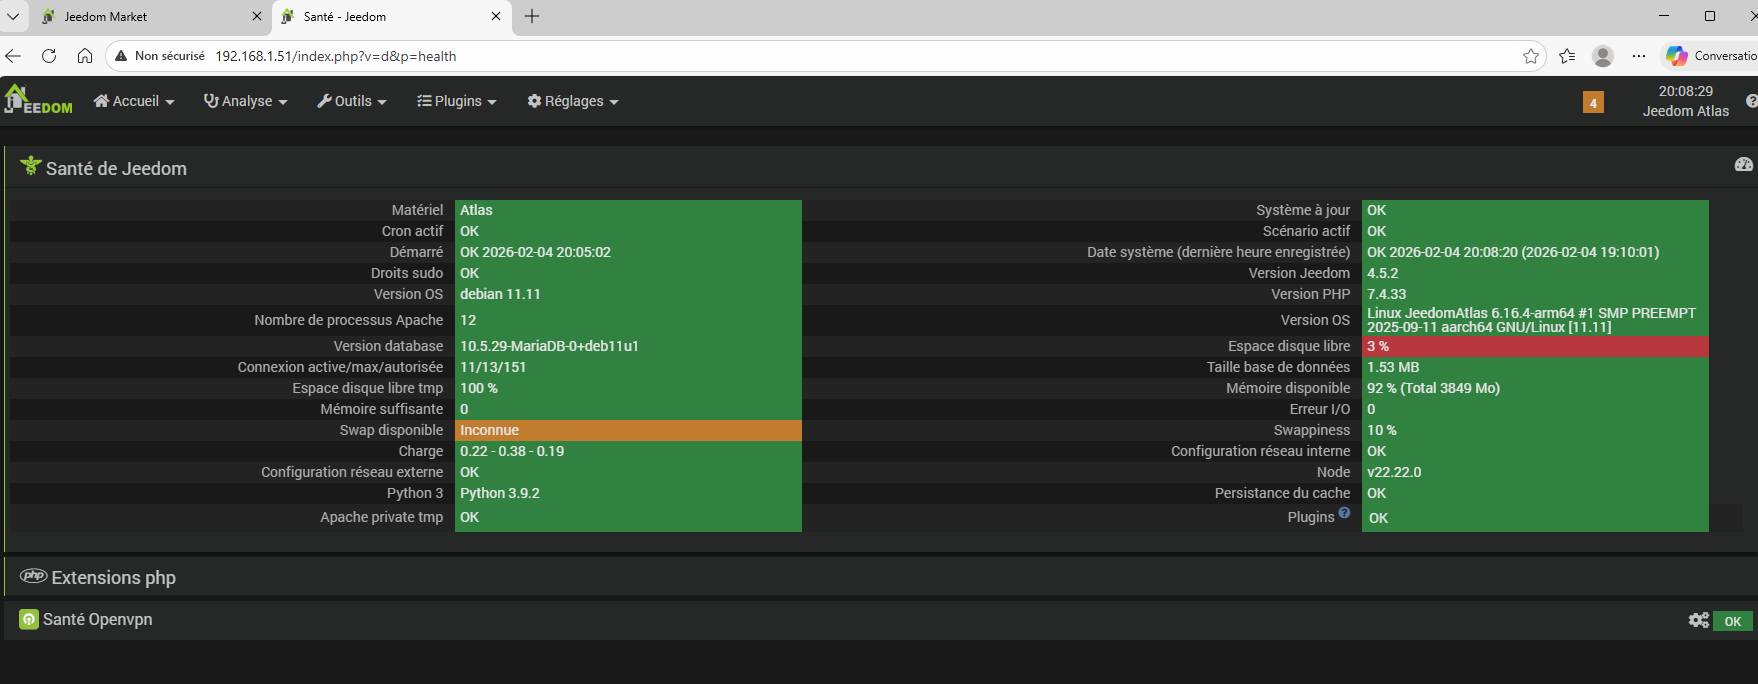Click the Jeedom Atlas name in header
1758x684 pixels.
coord(1685,111)
